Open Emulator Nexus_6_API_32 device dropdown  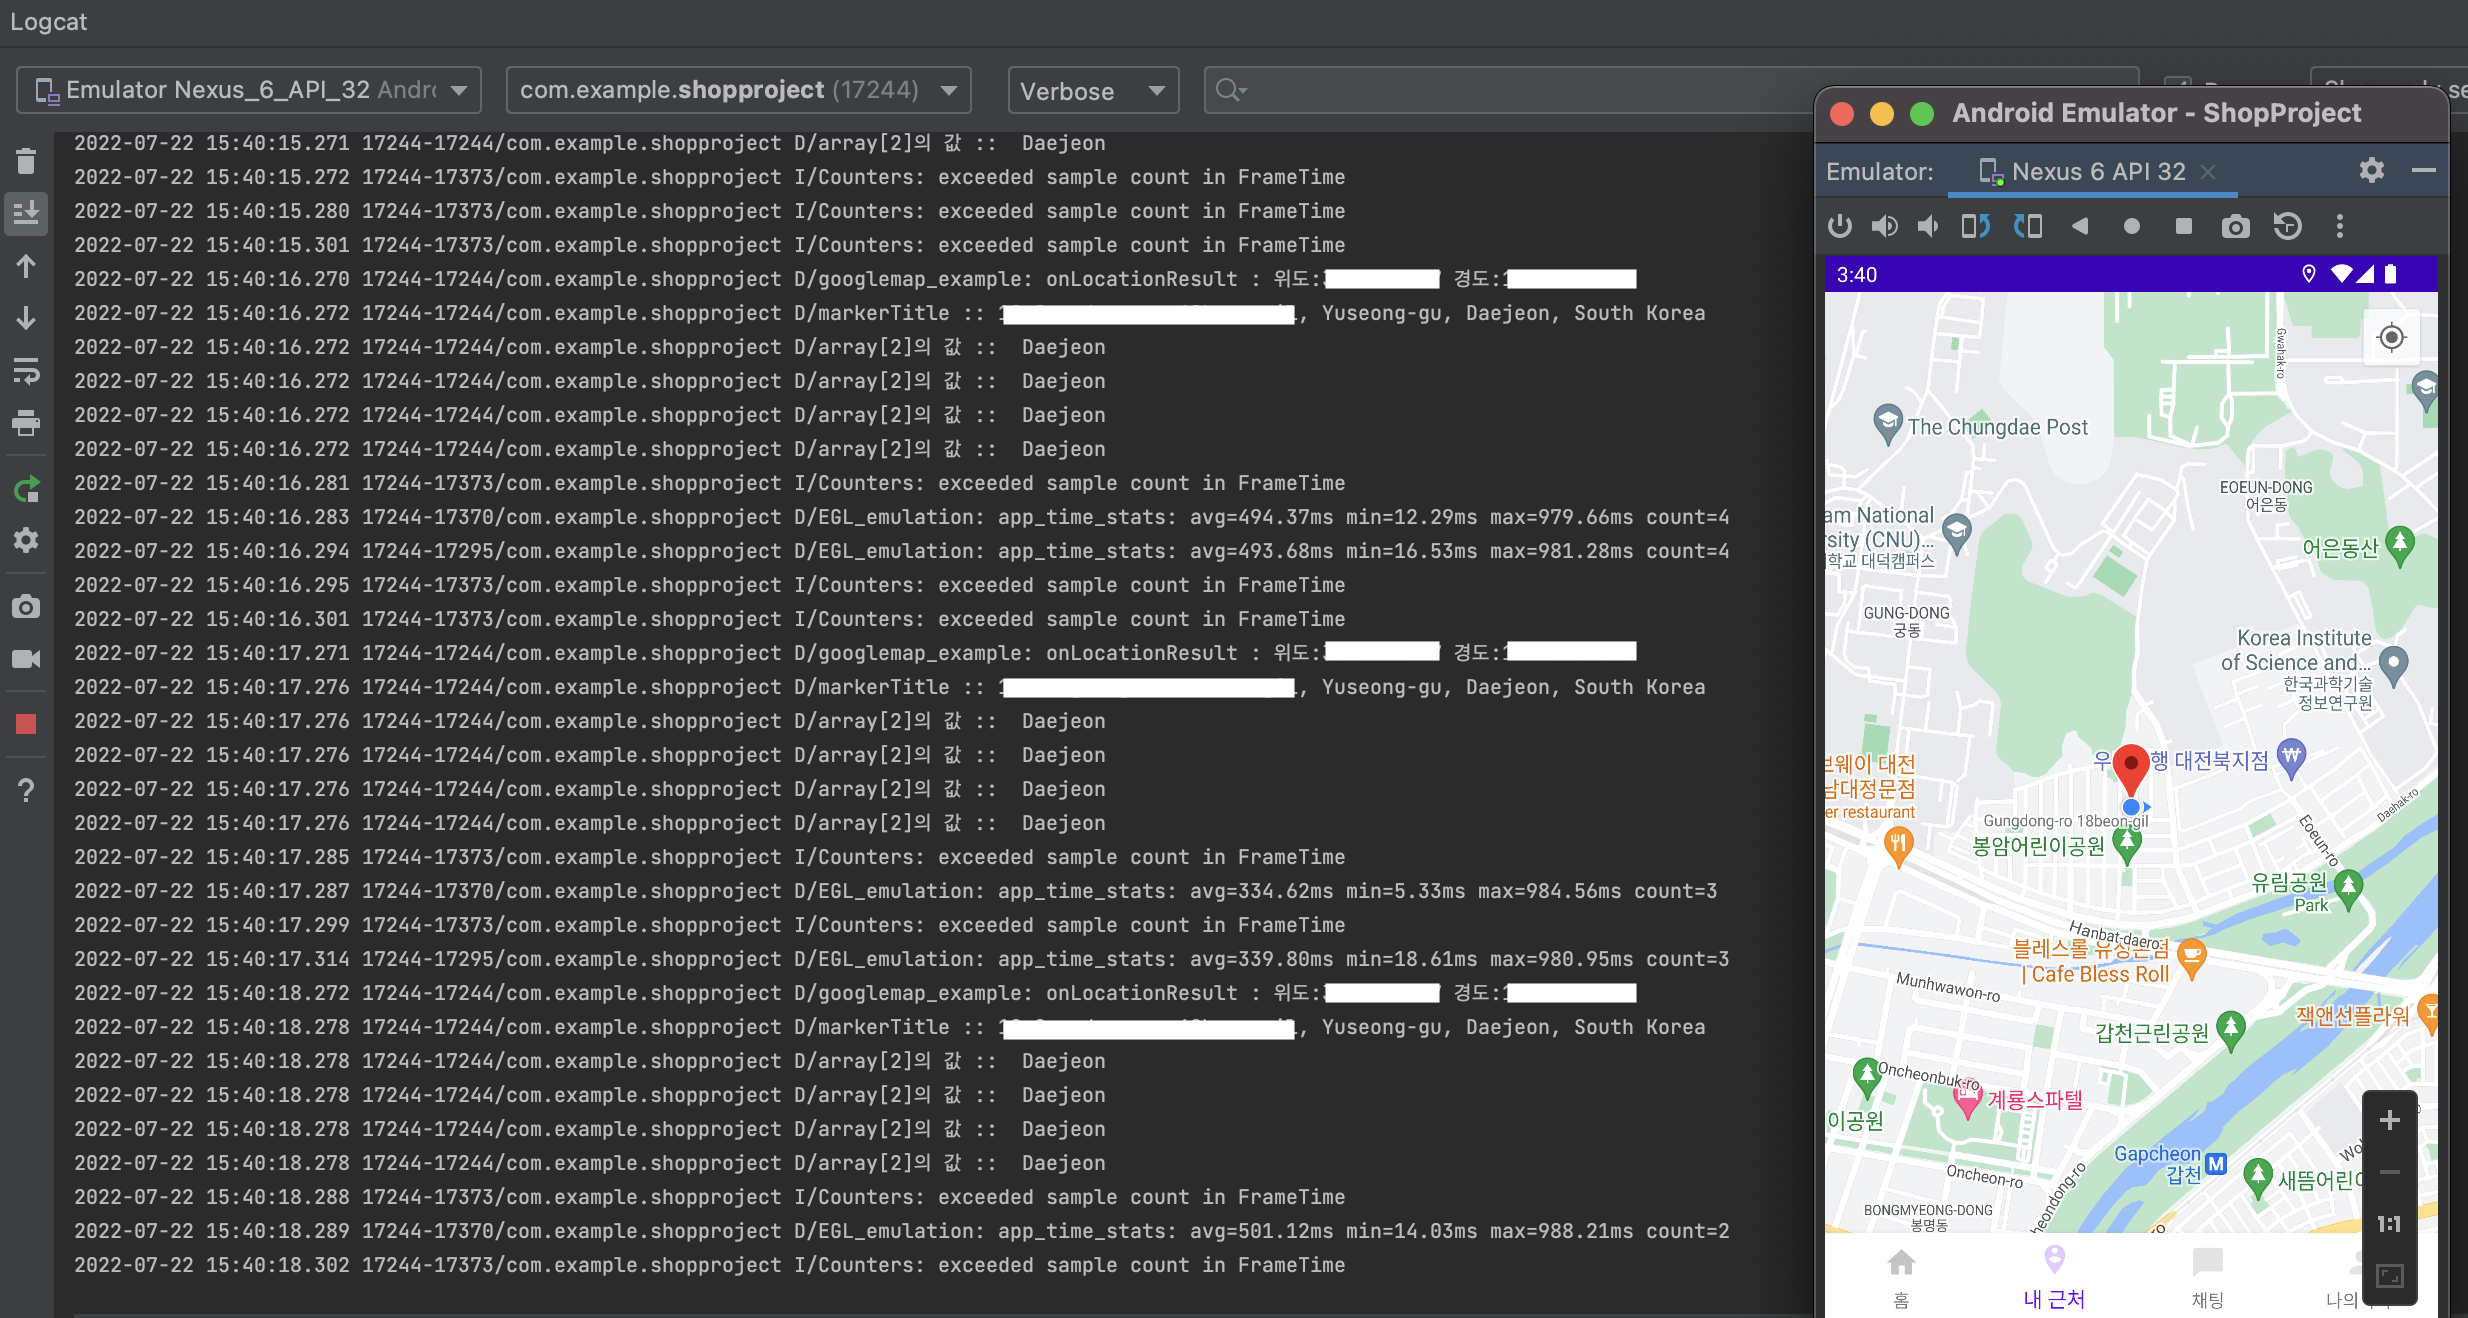pyautogui.click(x=249, y=90)
